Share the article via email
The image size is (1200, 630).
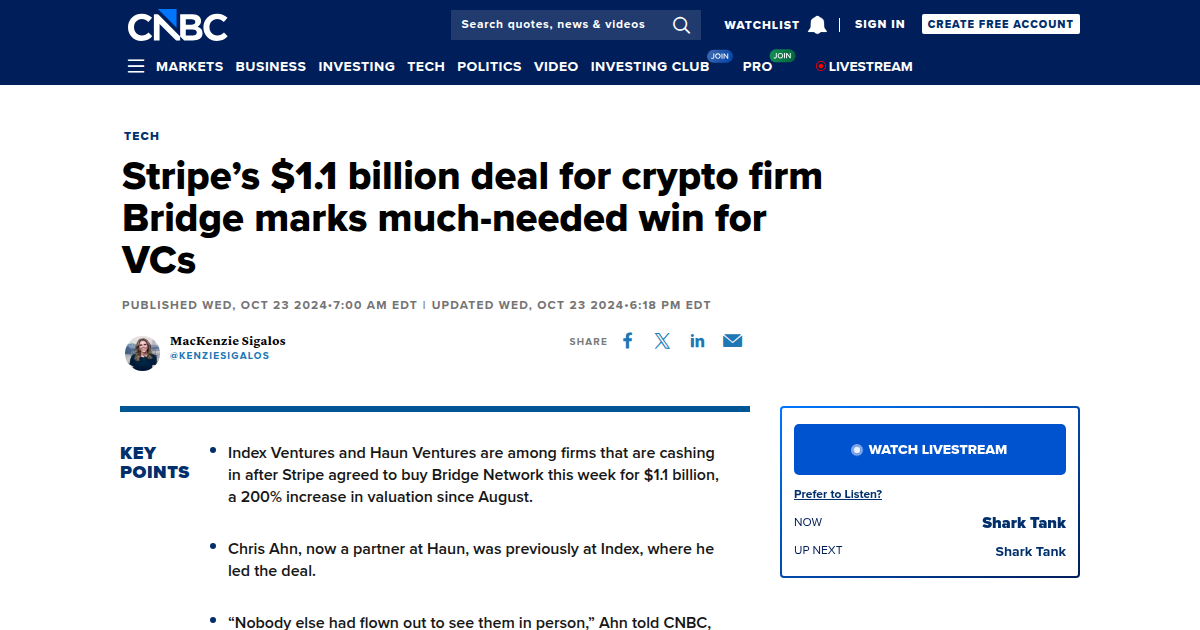(x=732, y=340)
